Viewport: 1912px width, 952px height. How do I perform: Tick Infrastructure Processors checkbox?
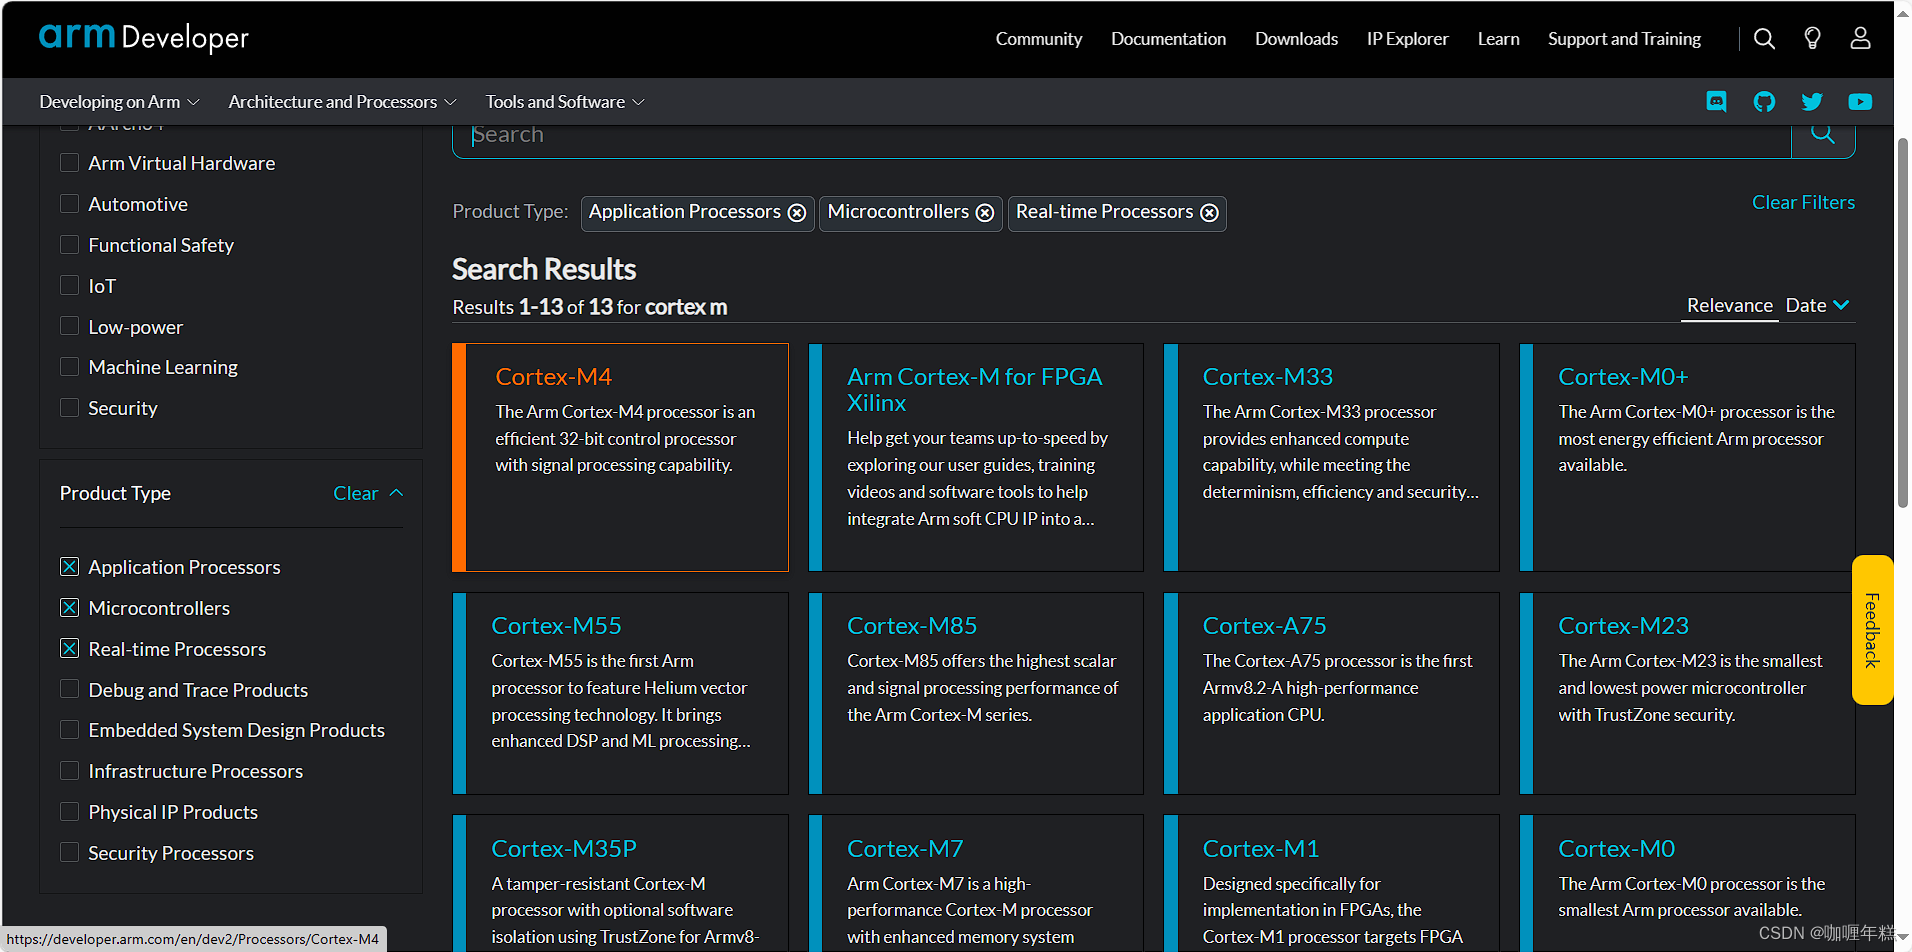(x=69, y=771)
